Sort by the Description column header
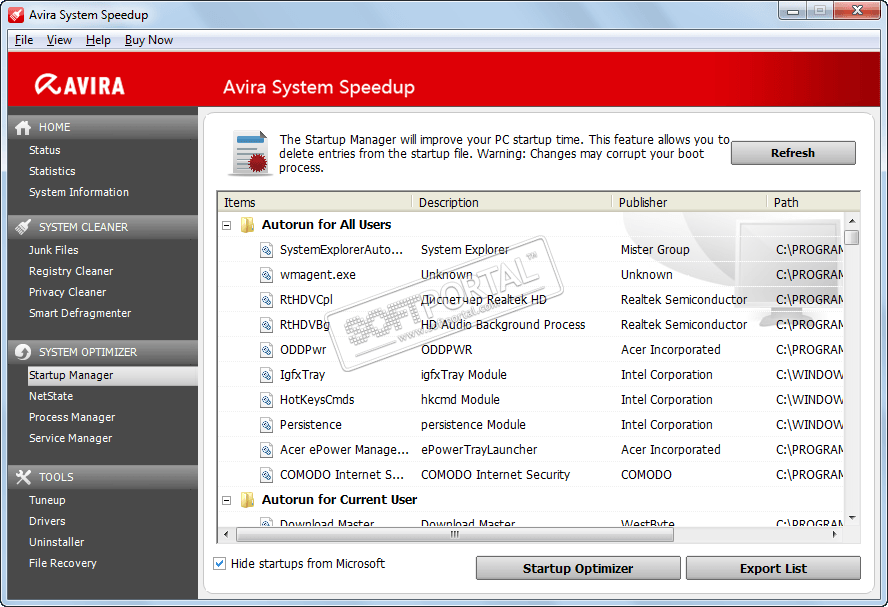 [512, 203]
